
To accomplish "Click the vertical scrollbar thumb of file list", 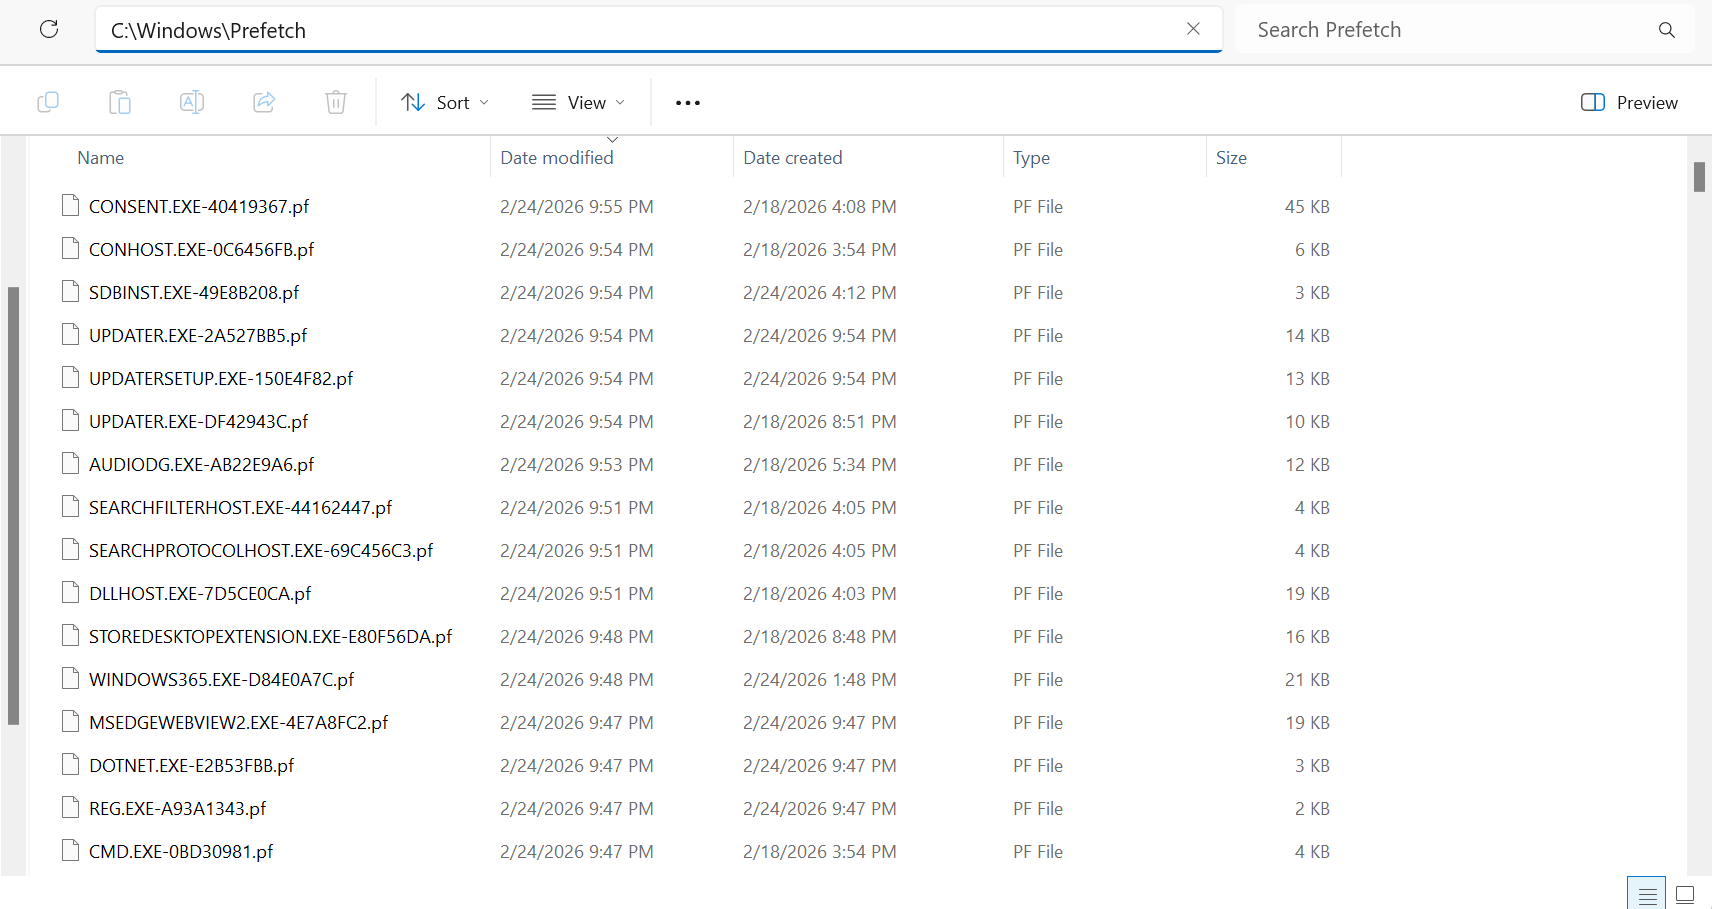I will [x=1699, y=177].
